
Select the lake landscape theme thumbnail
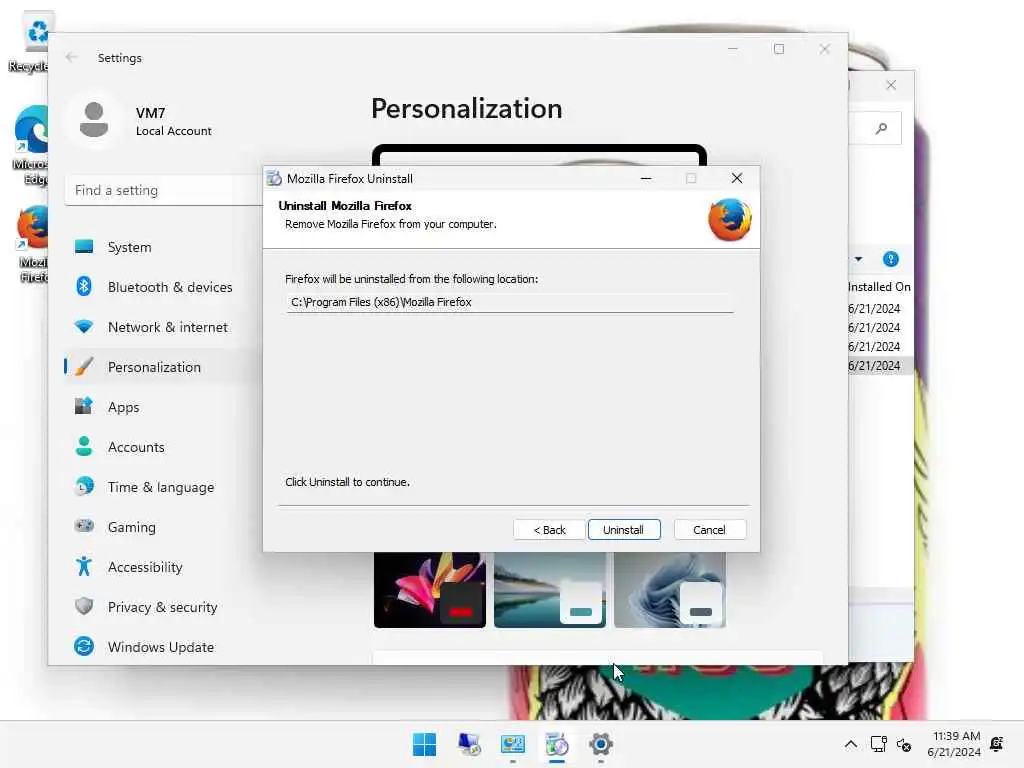(x=550, y=590)
